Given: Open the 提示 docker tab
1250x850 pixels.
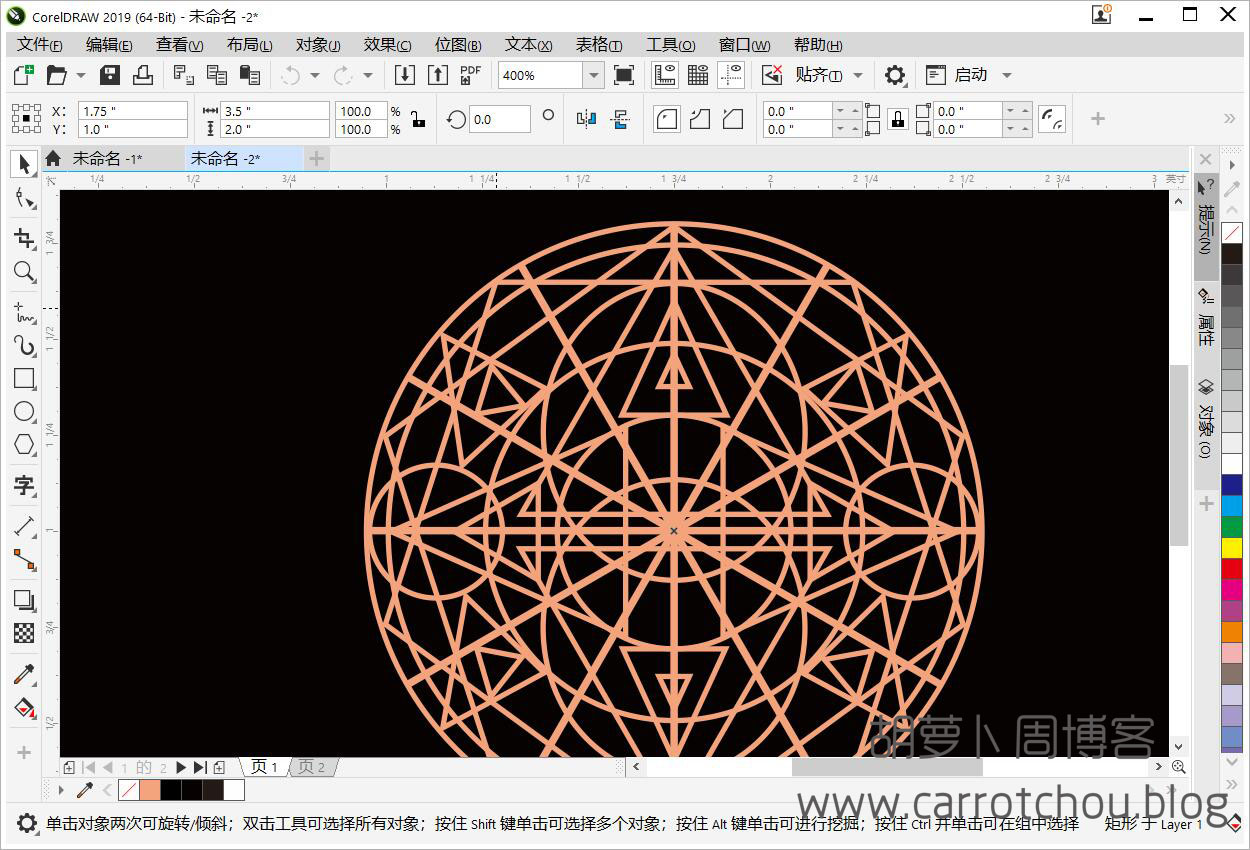Looking at the screenshot, I should (x=1206, y=228).
